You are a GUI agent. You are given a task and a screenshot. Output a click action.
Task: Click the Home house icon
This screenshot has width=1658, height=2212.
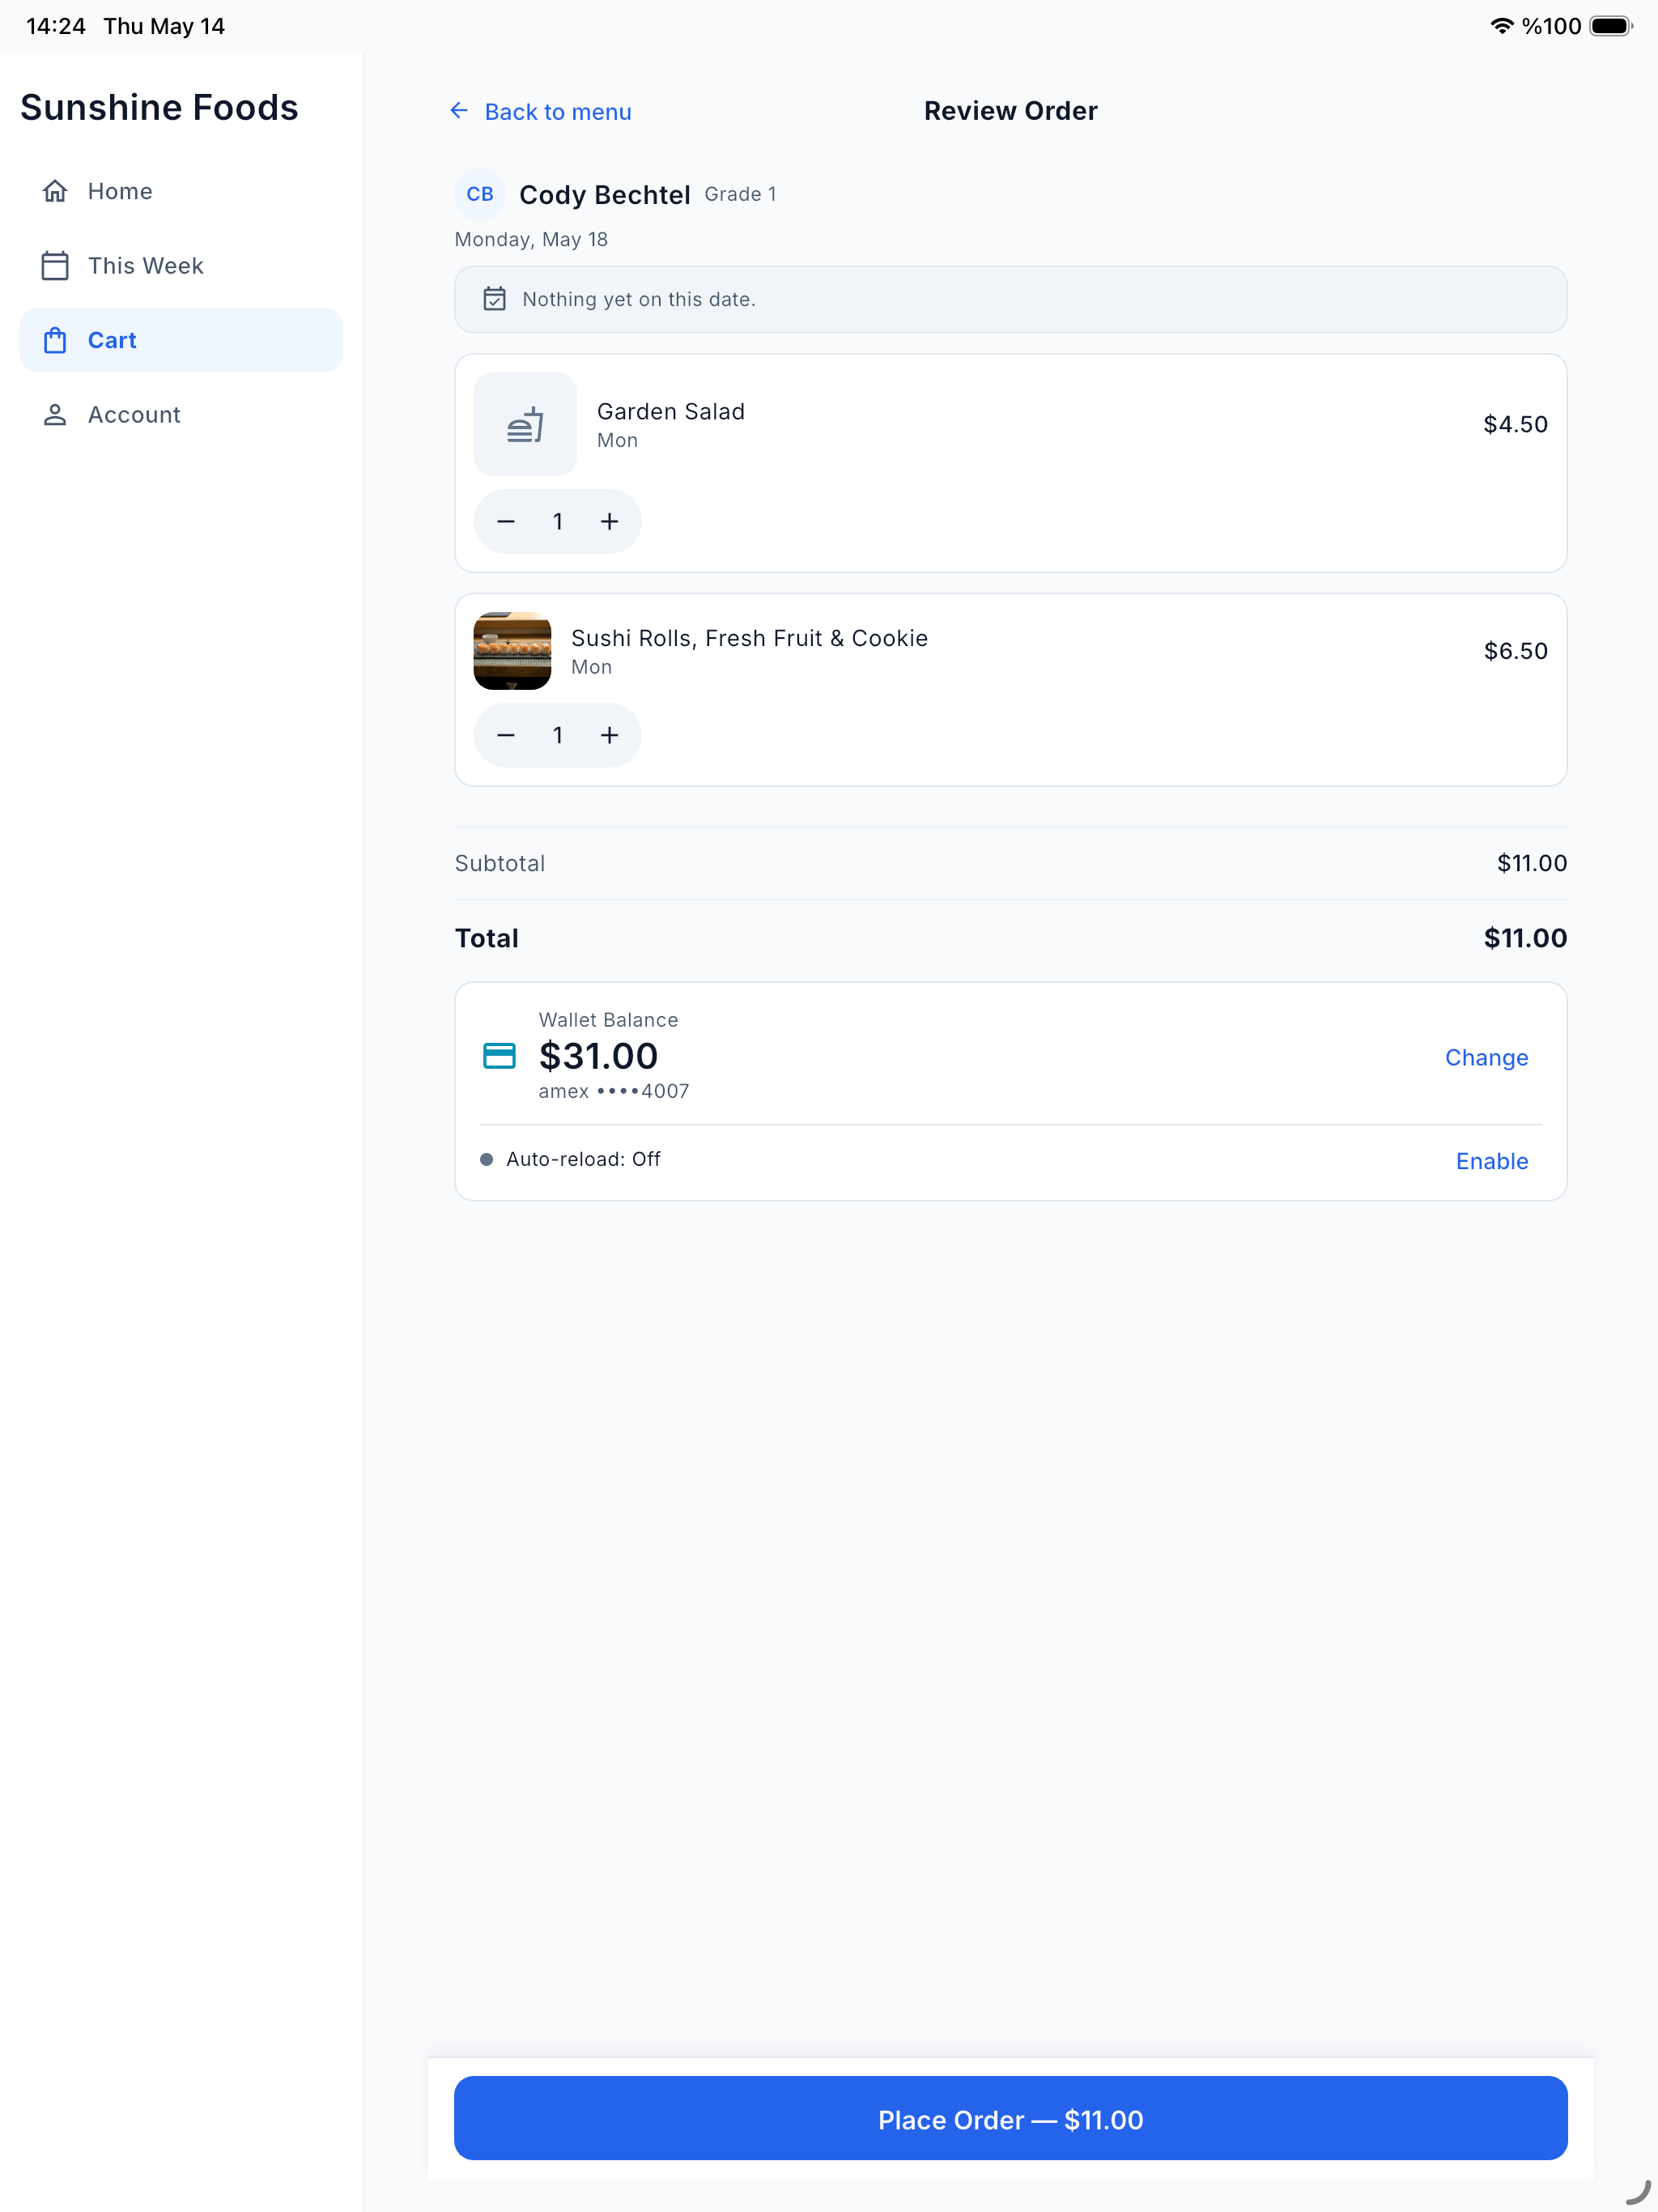coord(55,191)
